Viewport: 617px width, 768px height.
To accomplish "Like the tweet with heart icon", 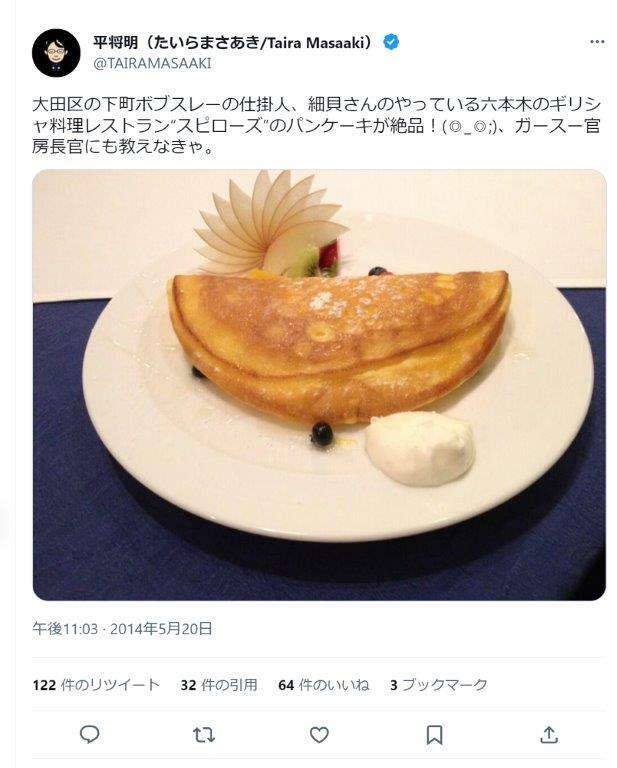I will point(319,735).
